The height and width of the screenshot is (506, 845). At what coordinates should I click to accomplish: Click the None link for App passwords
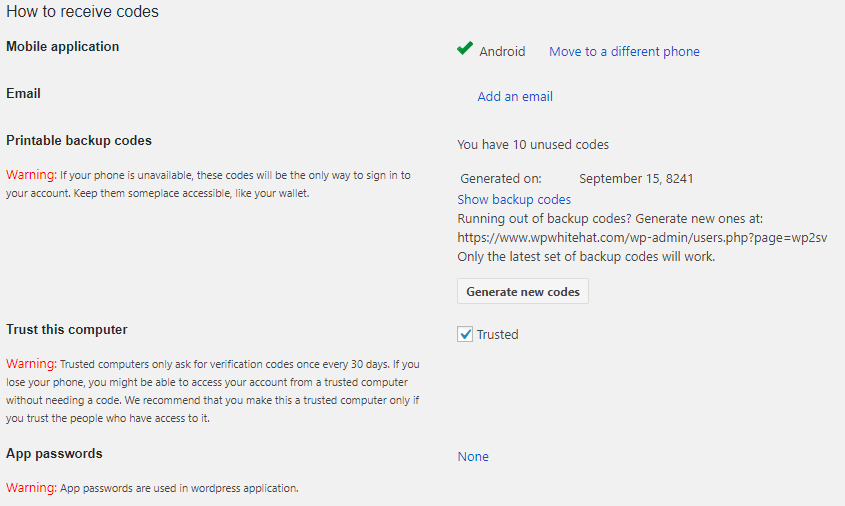pos(473,457)
